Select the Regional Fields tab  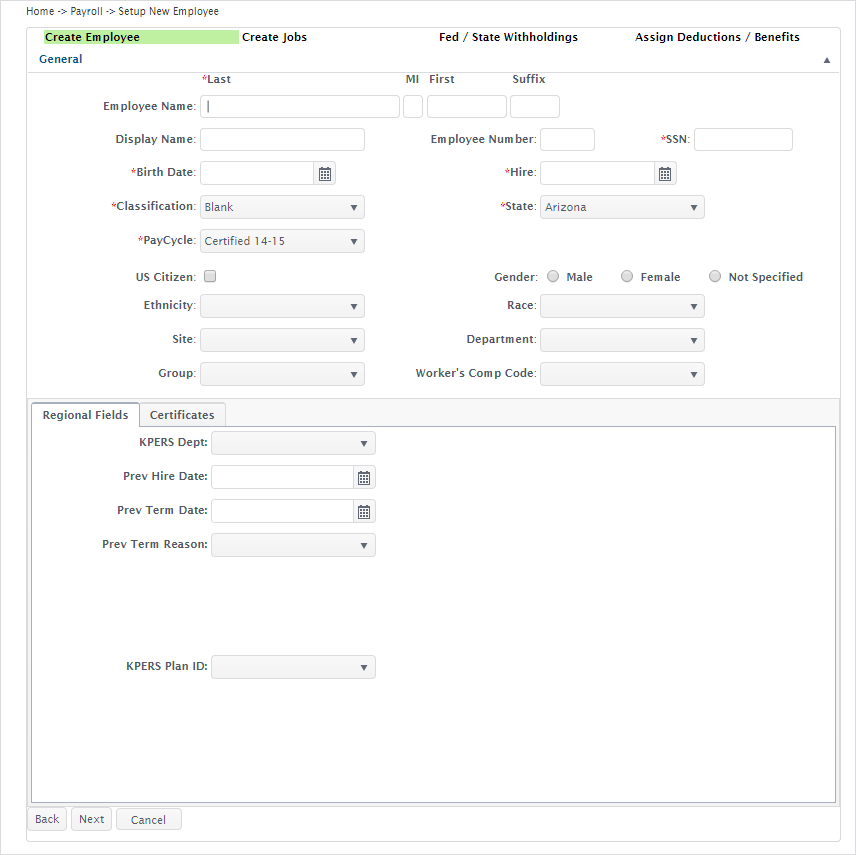coord(85,415)
